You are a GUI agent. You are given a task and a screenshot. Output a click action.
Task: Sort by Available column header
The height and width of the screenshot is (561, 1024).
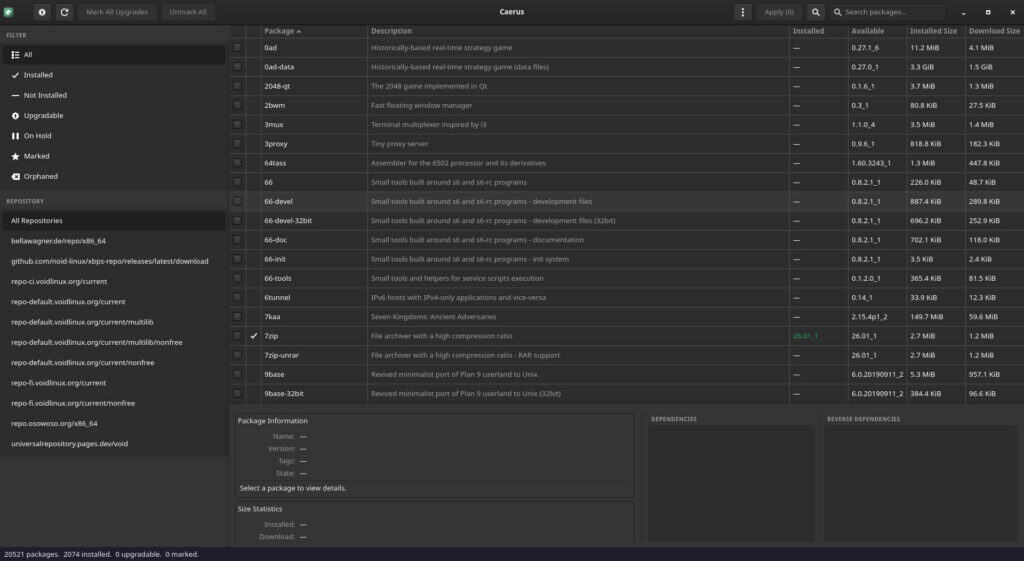[877, 31]
